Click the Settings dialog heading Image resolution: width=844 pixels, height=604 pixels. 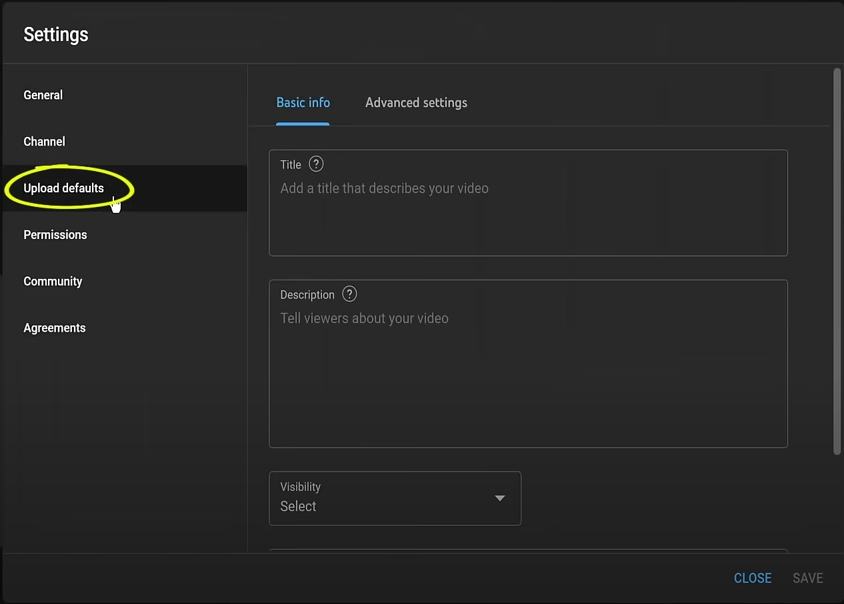pyautogui.click(x=56, y=34)
